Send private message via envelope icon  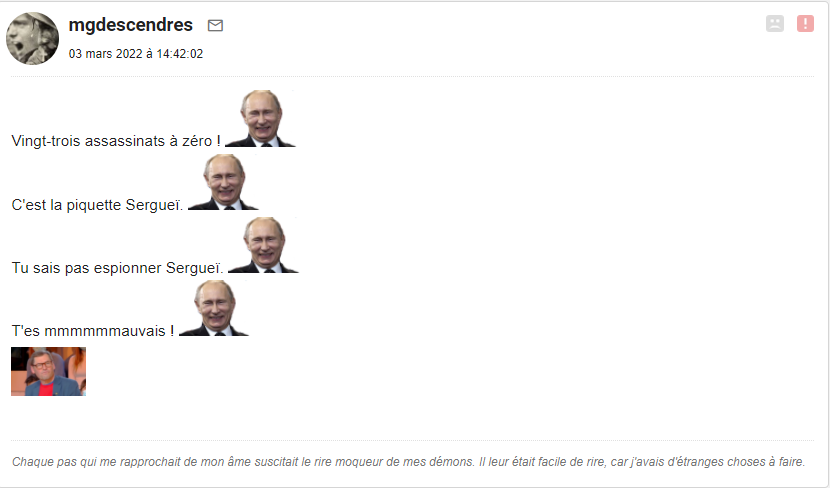[215, 25]
